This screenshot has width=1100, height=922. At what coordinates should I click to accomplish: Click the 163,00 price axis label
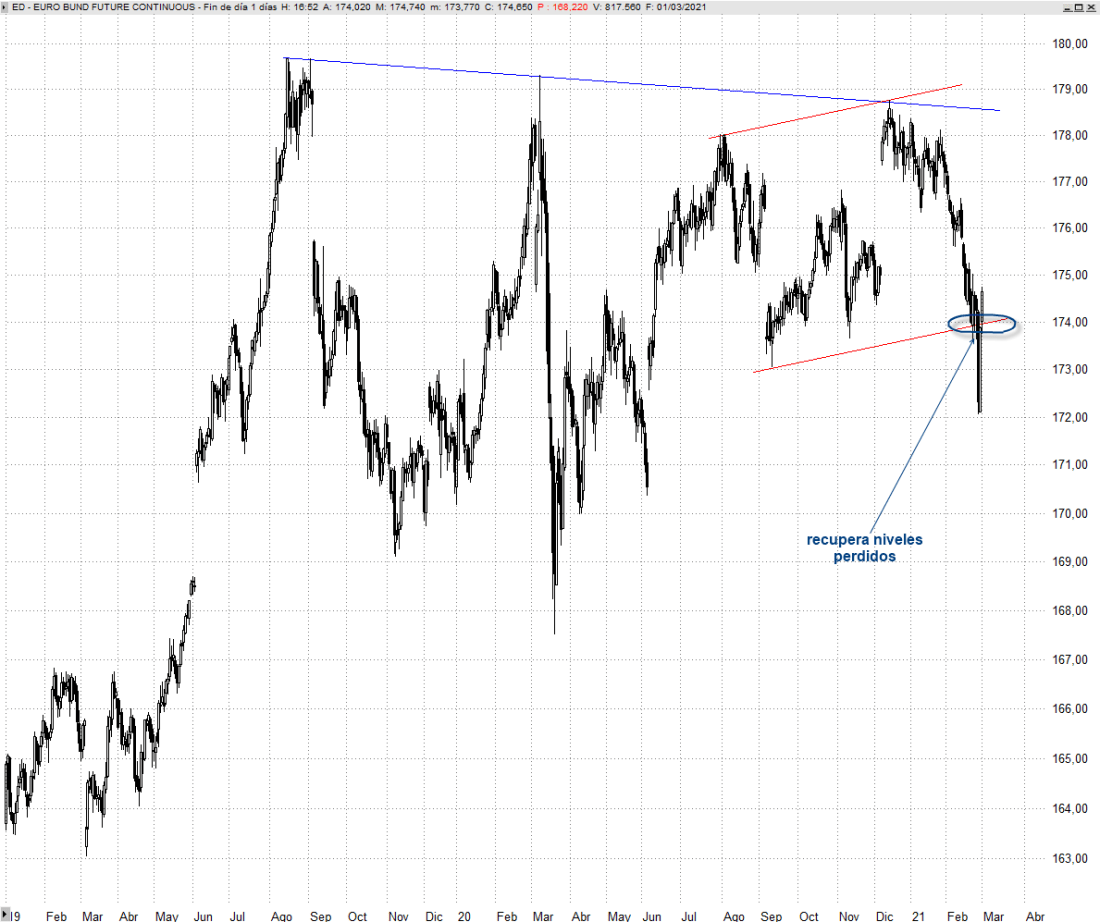pyautogui.click(x=1070, y=858)
